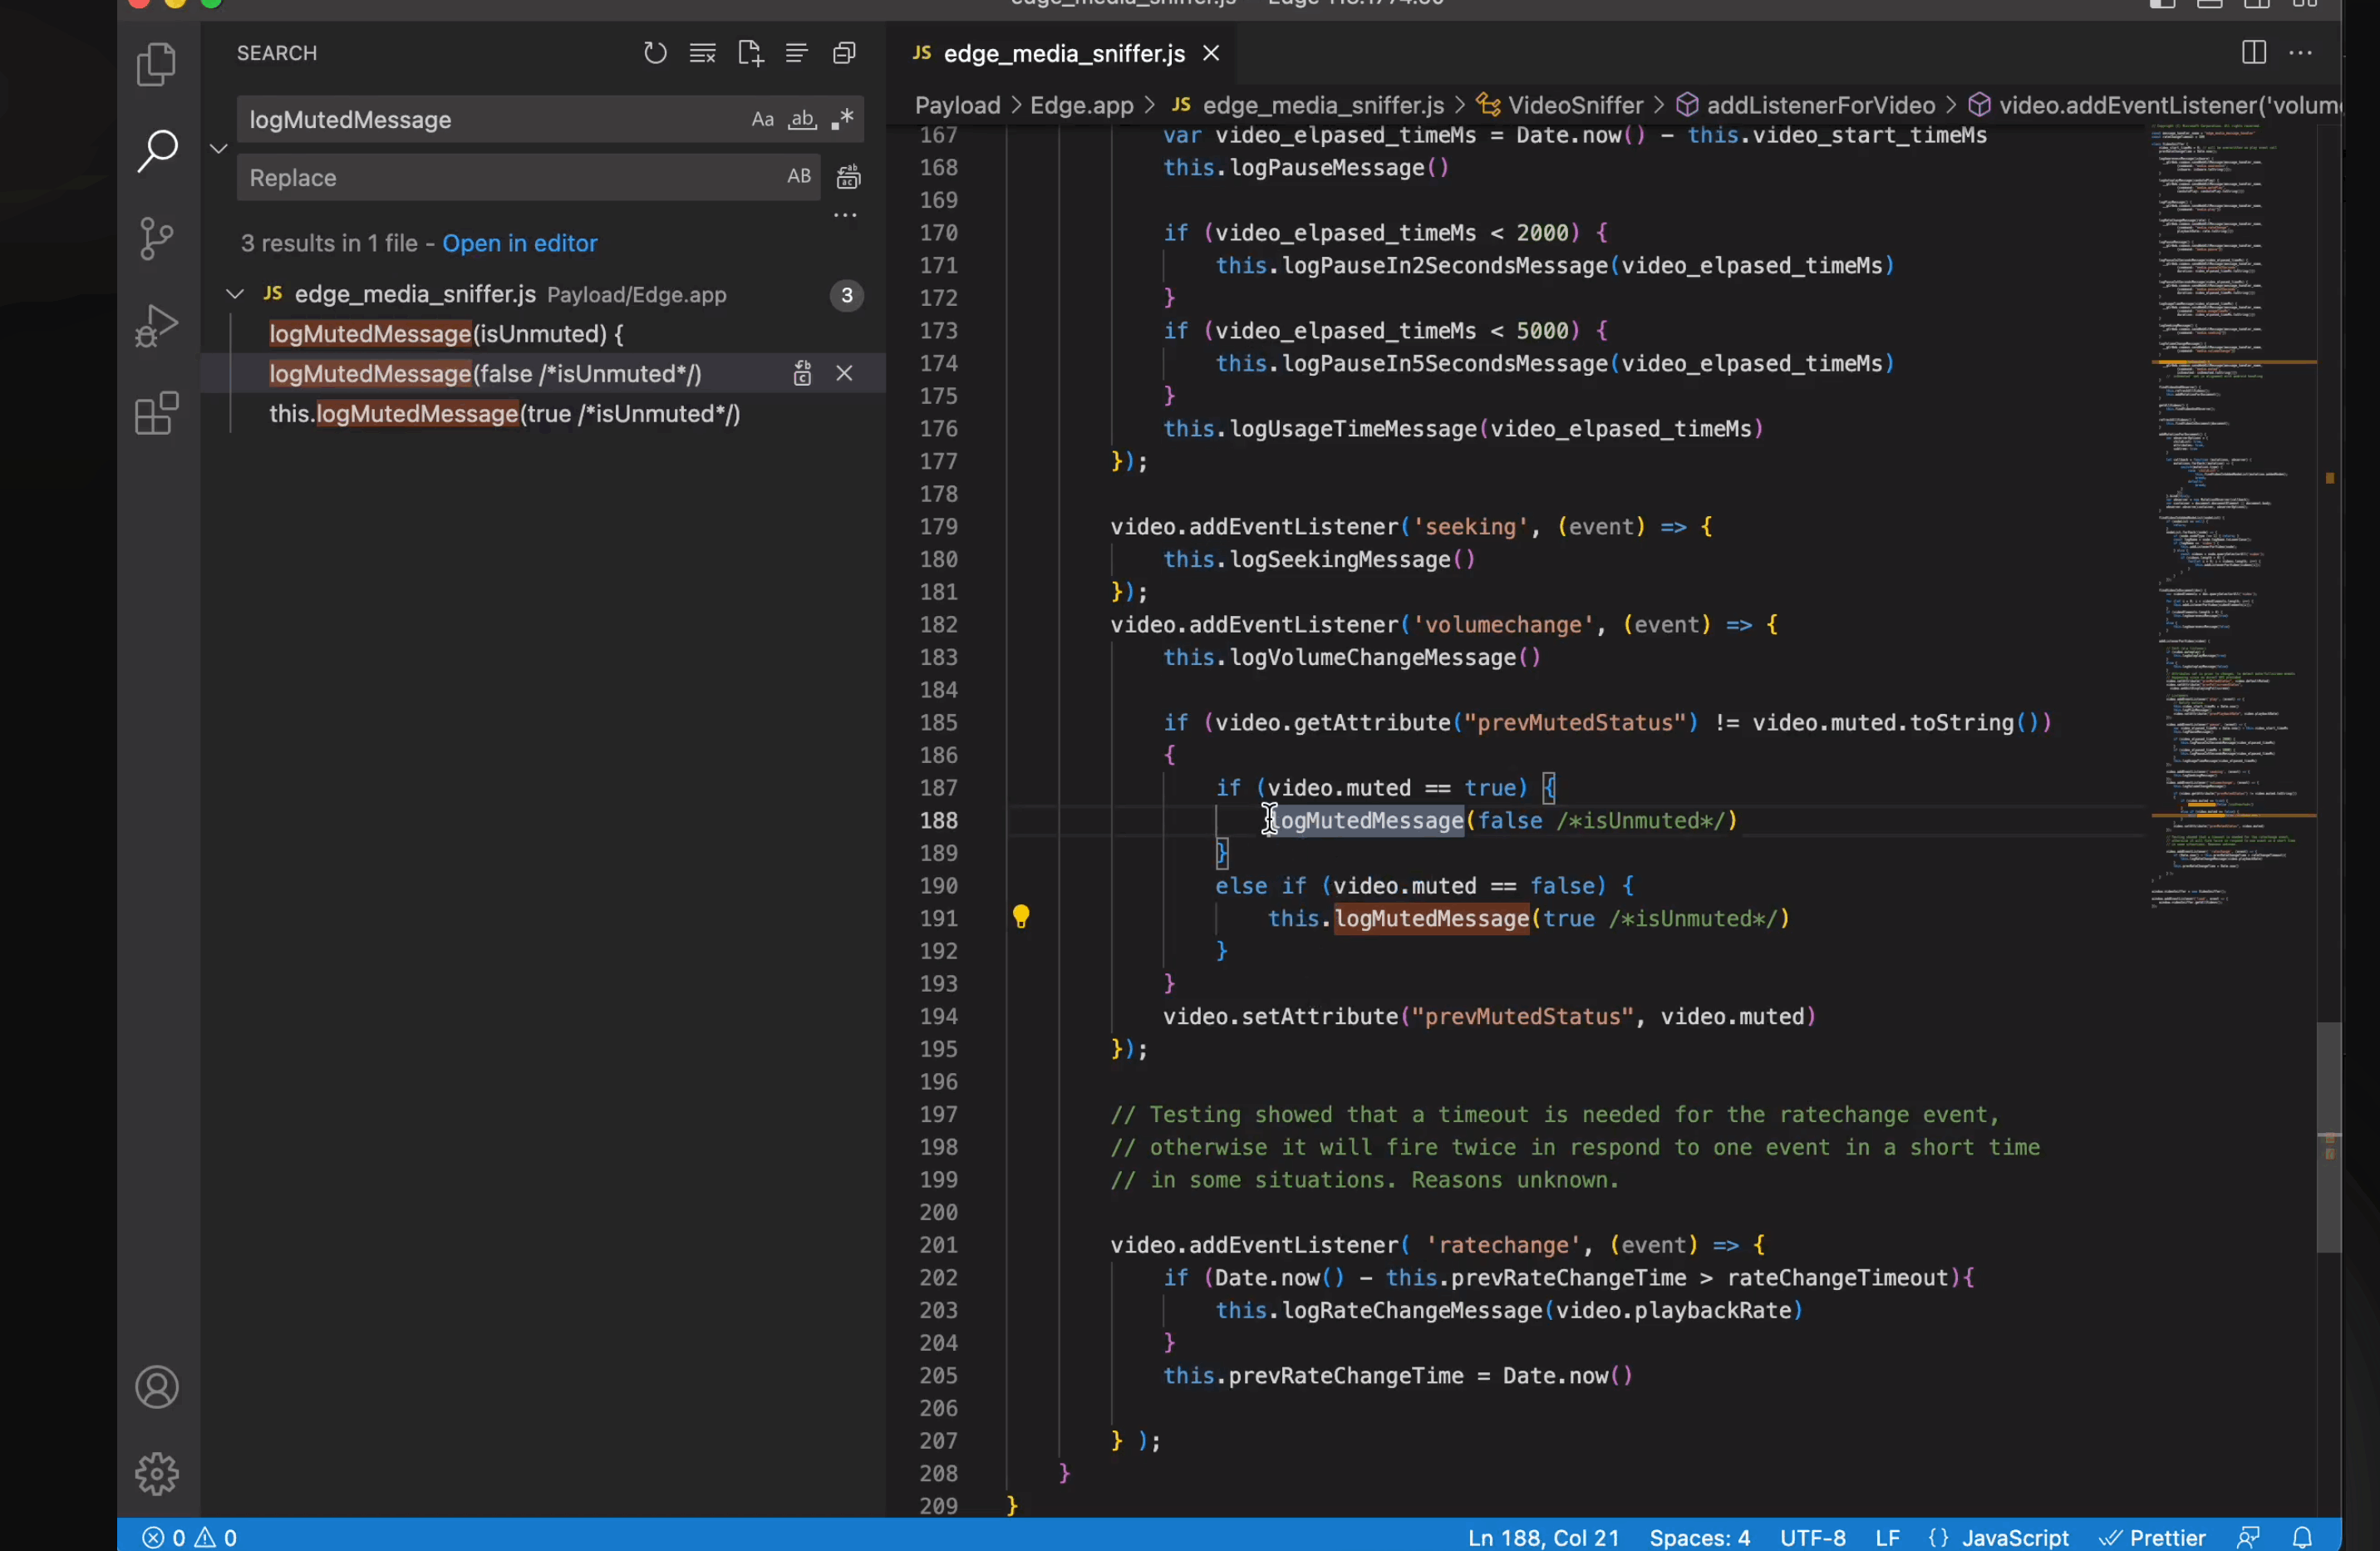Image resolution: width=2380 pixels, height=1551 pixels.
Task: Open Source Control view
Action: pyautogui.click(x=156, y=238)
